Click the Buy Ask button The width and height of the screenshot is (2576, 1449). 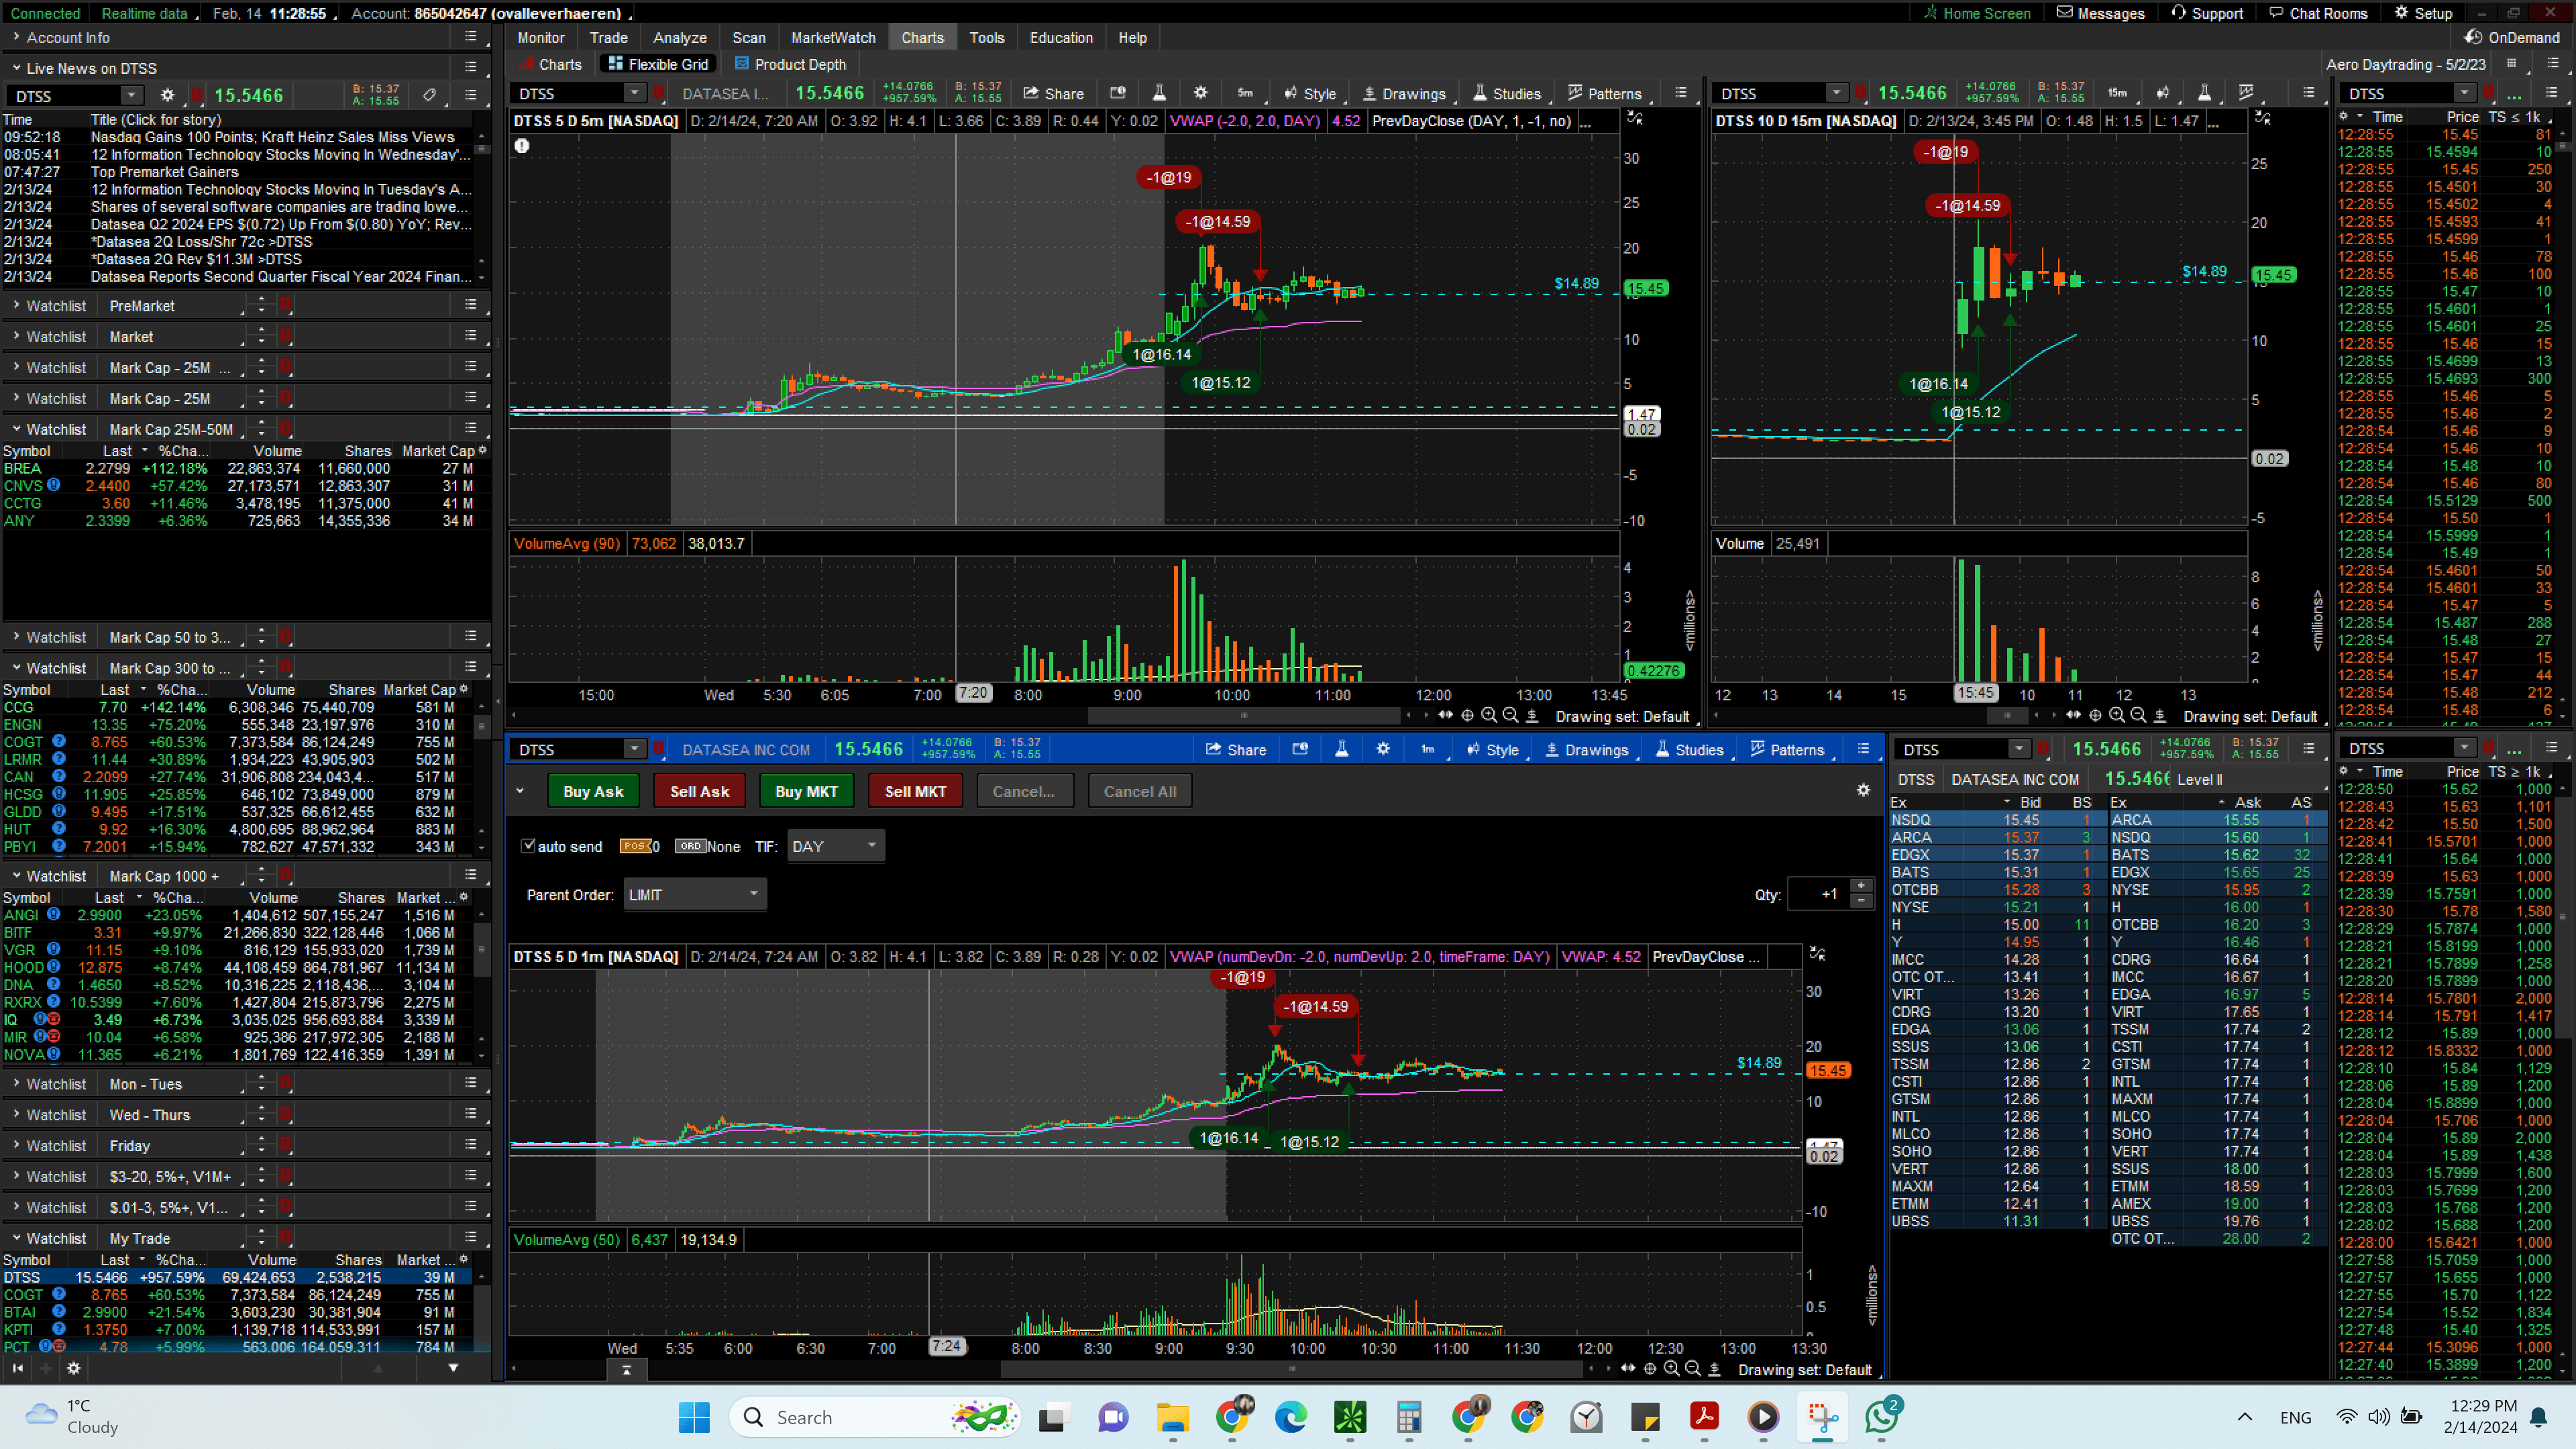click(593, 791)
